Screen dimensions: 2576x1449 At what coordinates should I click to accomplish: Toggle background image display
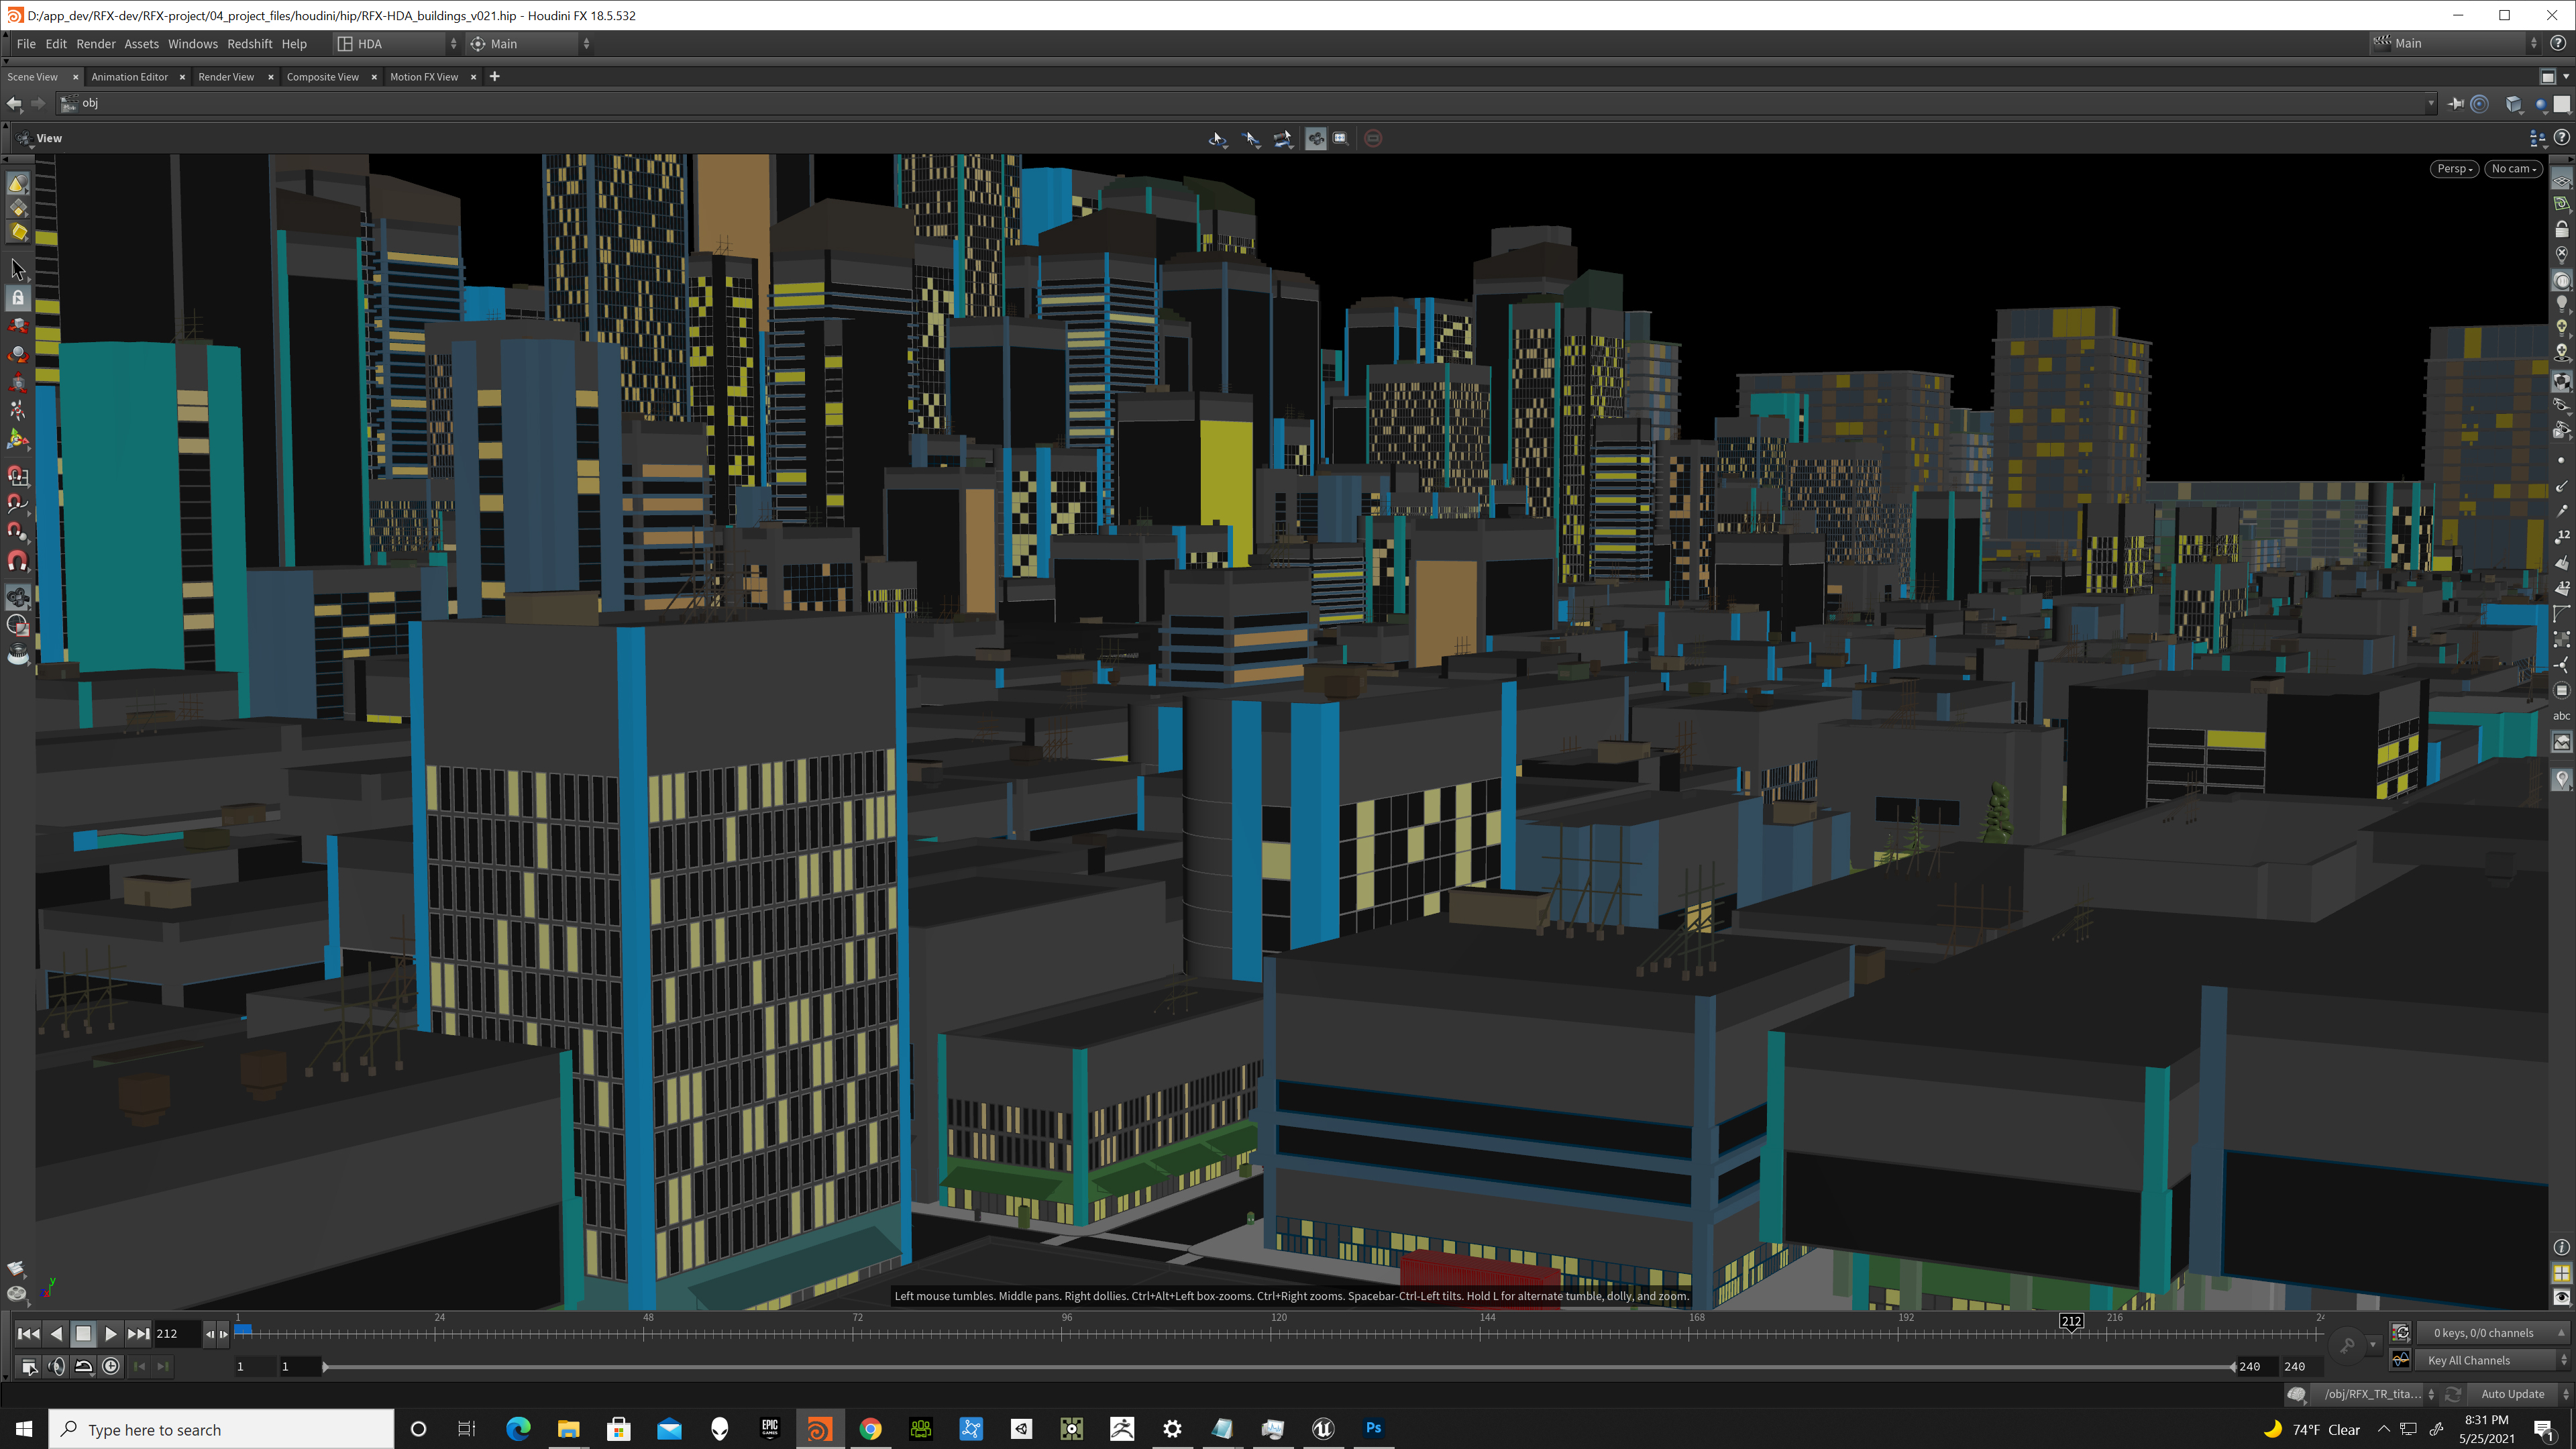point(2561,742)
